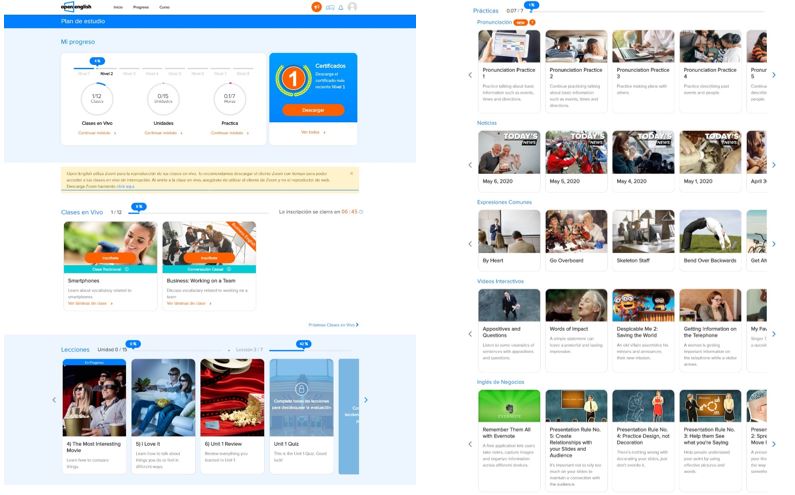The width and height of the screenshot is (795, 495).
Task: Show more Noticias cards with right arrow
Action: pos(774,165)
